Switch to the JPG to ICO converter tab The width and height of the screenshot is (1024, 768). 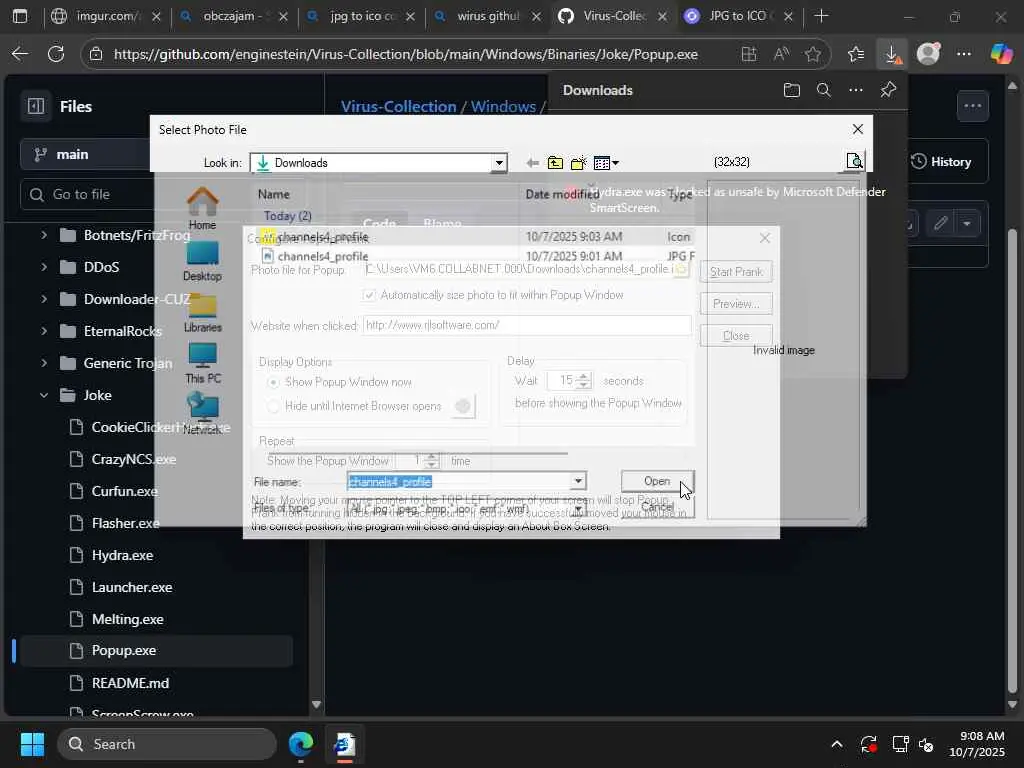tap(739, 16)
